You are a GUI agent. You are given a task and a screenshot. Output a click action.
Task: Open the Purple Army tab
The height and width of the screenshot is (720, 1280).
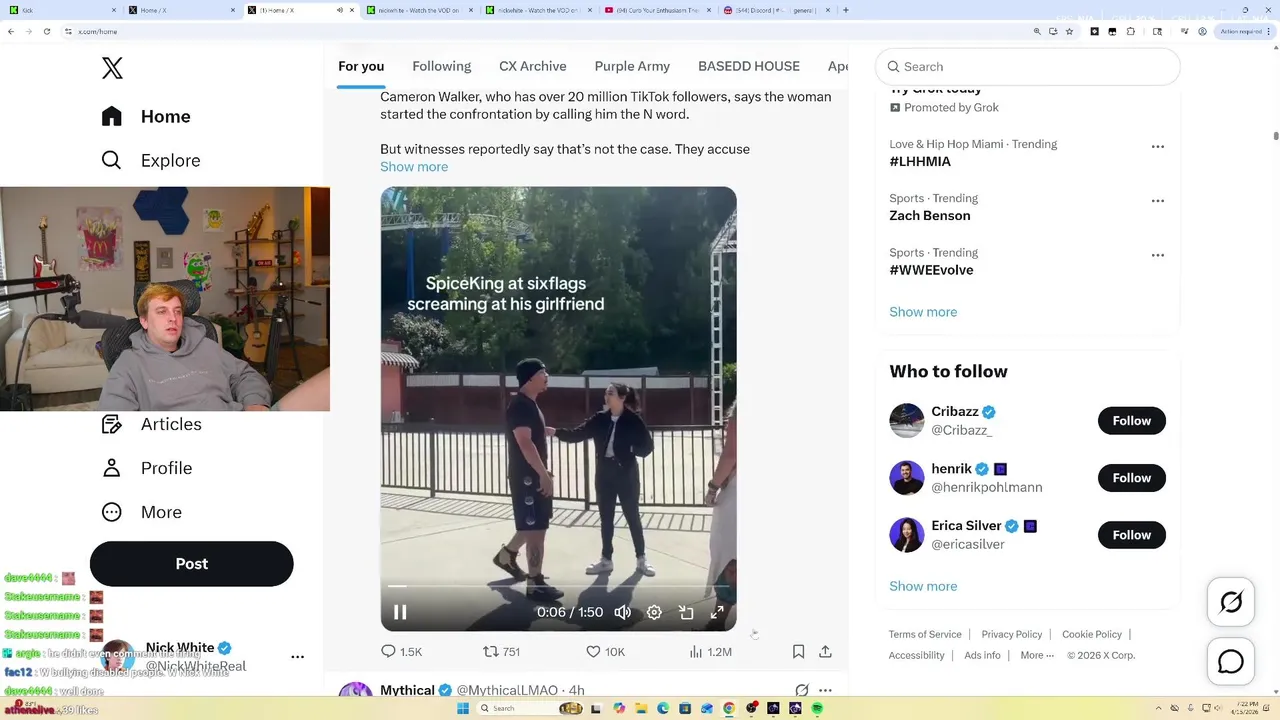(632, 66)
